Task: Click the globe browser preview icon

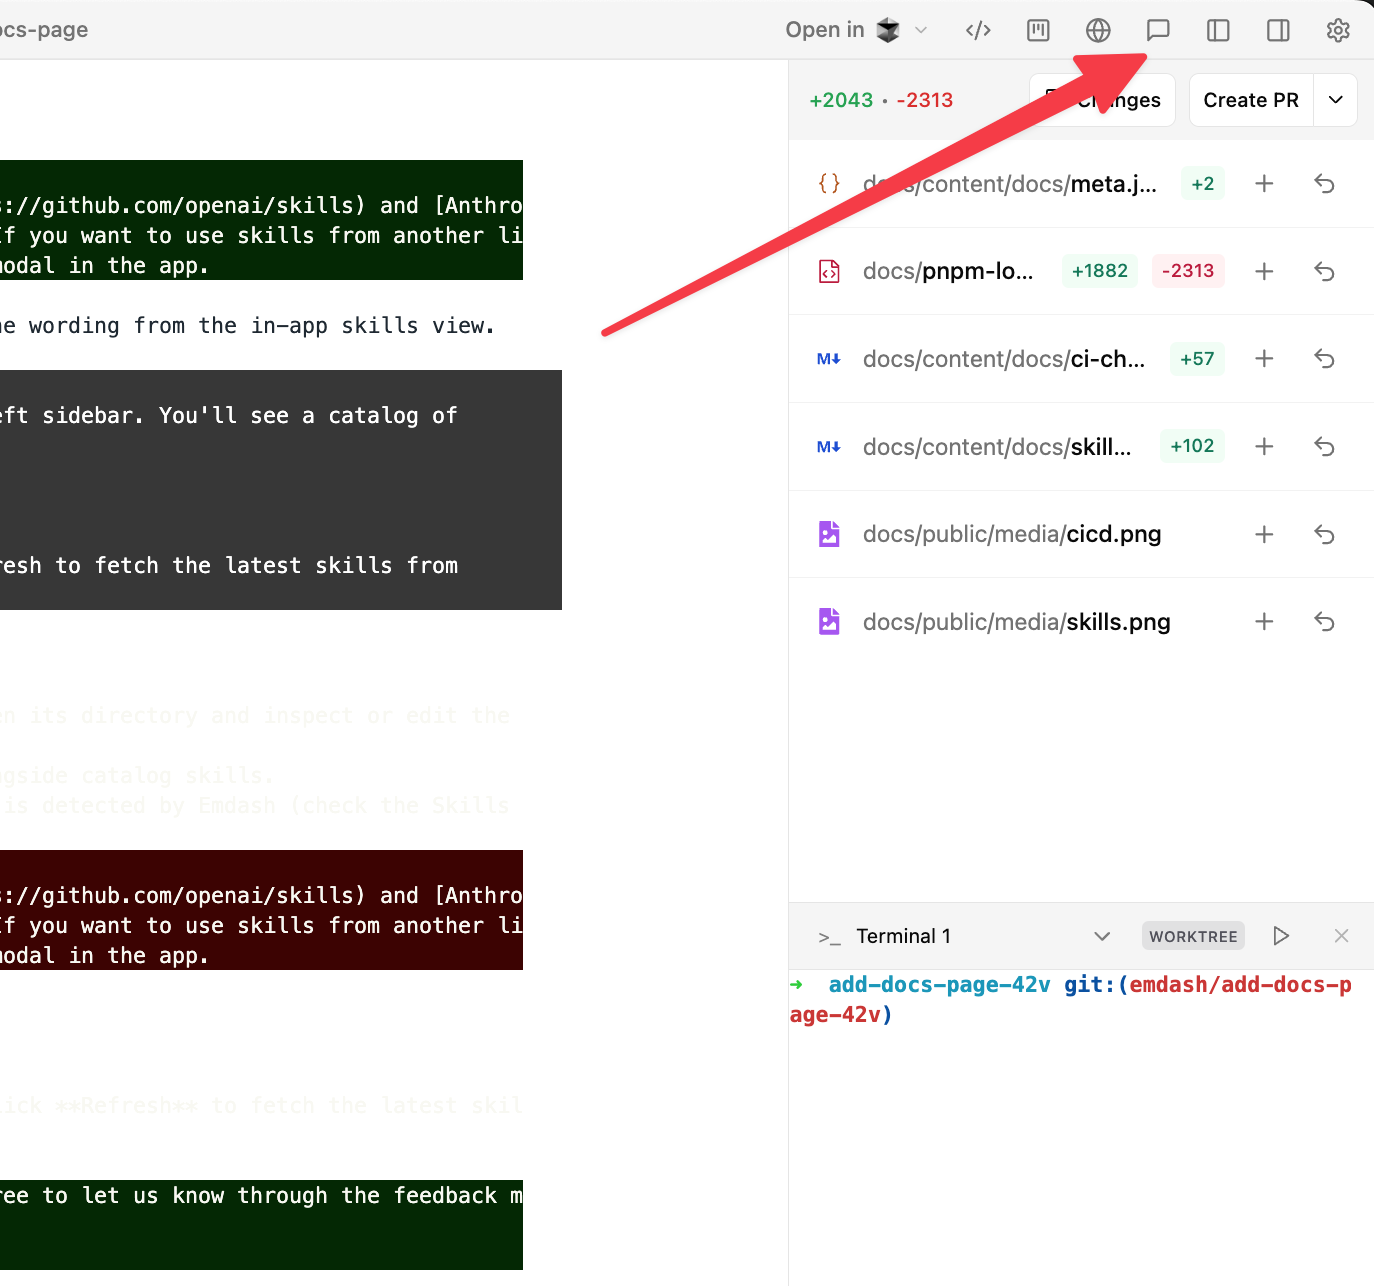Action: pos(1098,30)
